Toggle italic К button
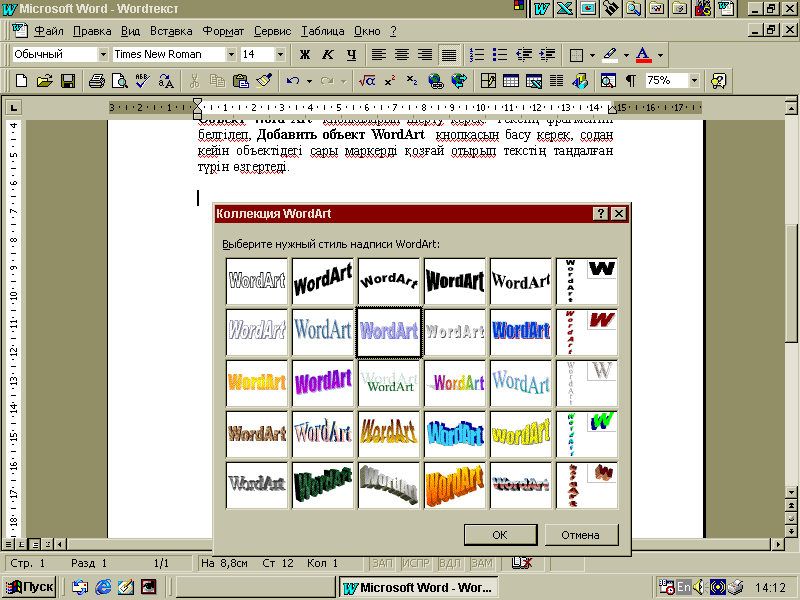The width and height of the screenshot is (800, 600). point(328,54)
